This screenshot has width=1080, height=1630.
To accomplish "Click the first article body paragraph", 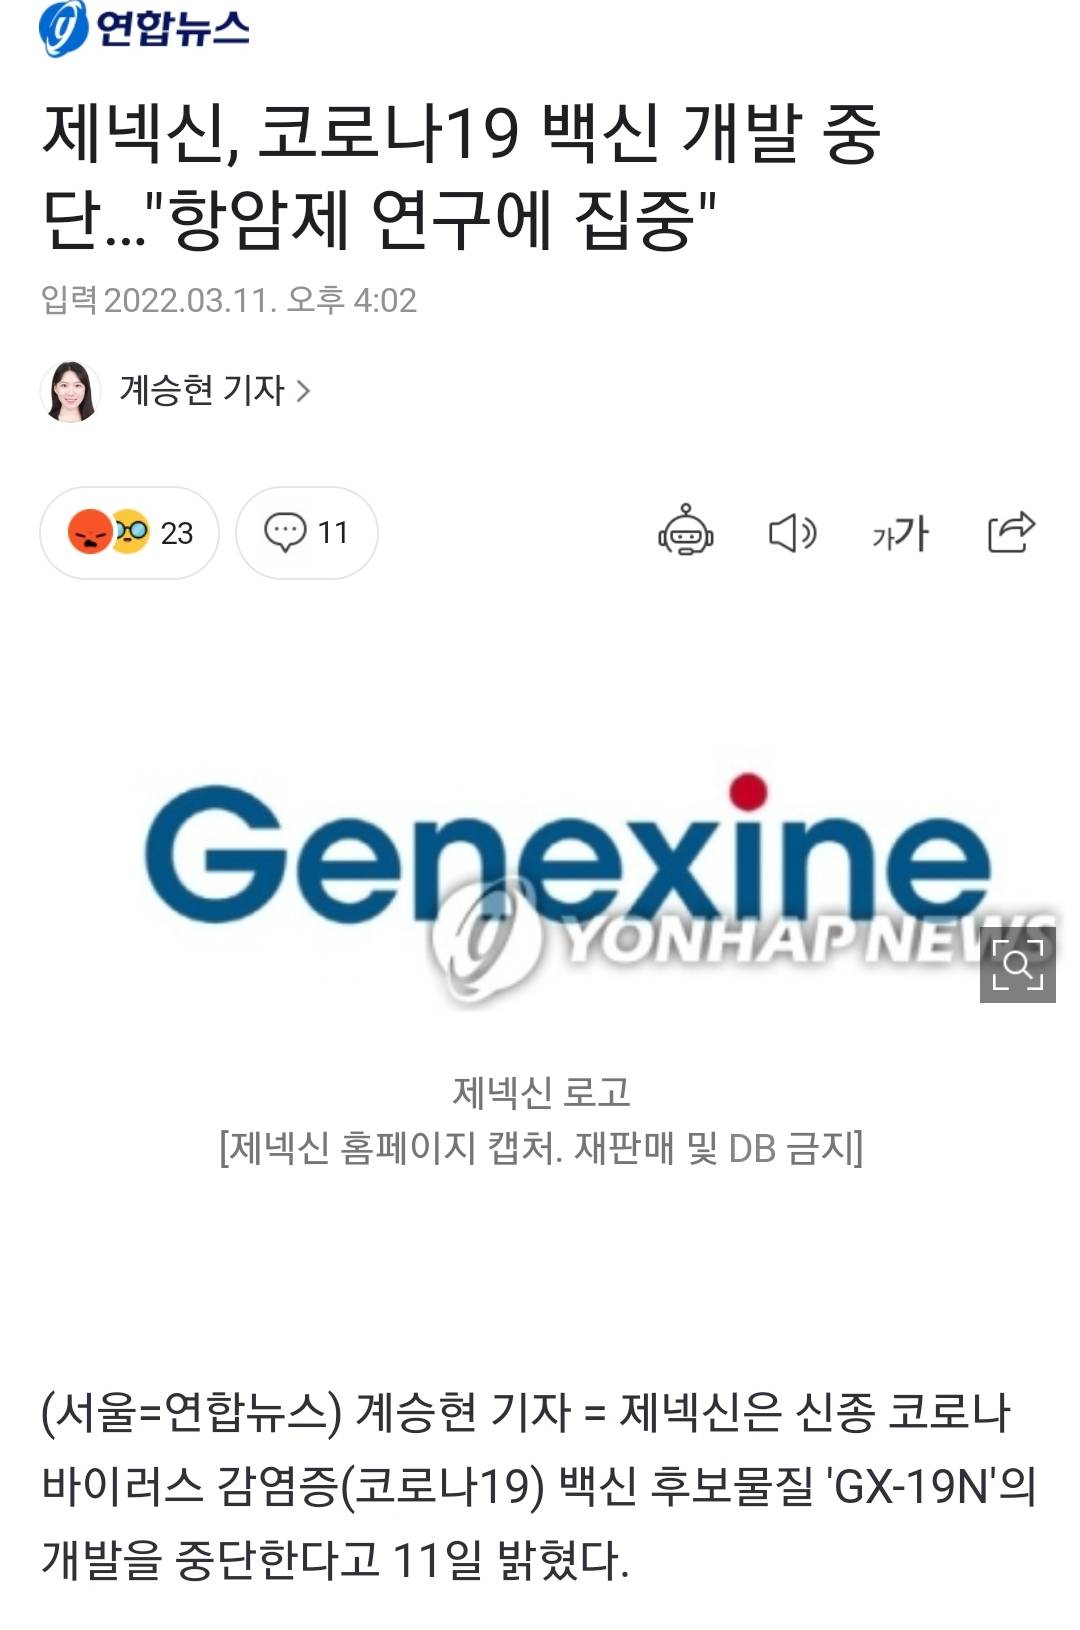I will coord(539,1486).
